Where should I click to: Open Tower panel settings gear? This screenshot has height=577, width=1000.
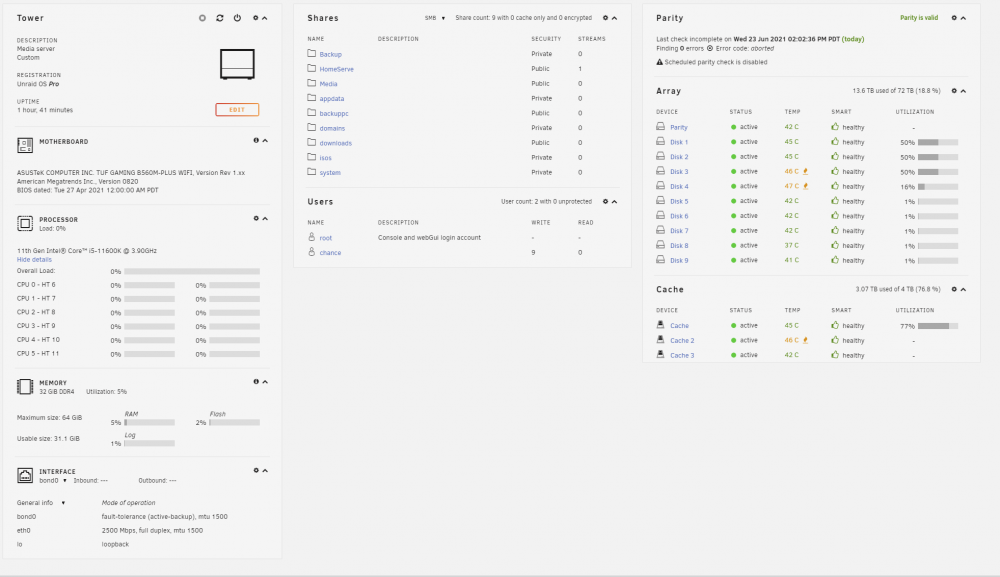256,18
